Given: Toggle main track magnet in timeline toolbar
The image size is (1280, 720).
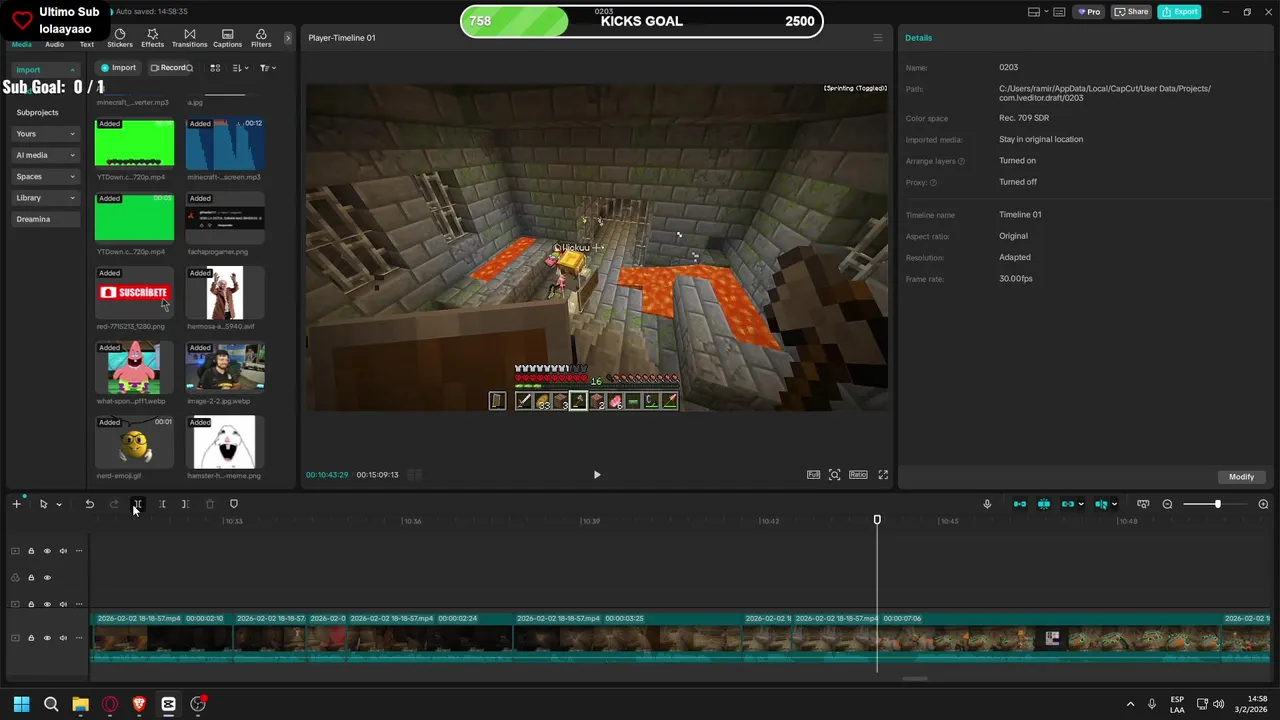Looking at the screenshot, I should 1020,504.
